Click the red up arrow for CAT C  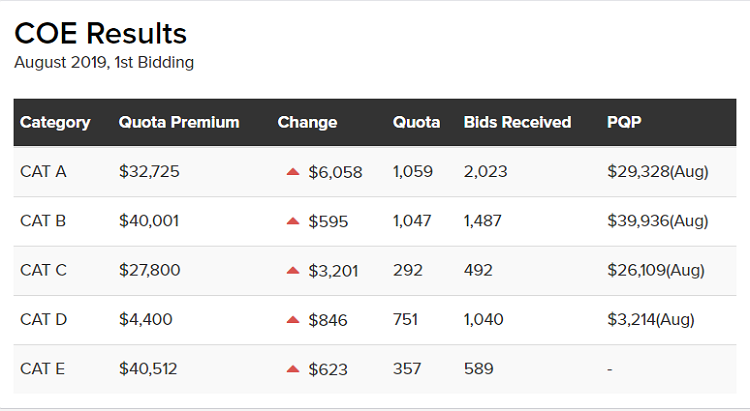(293, 270)
